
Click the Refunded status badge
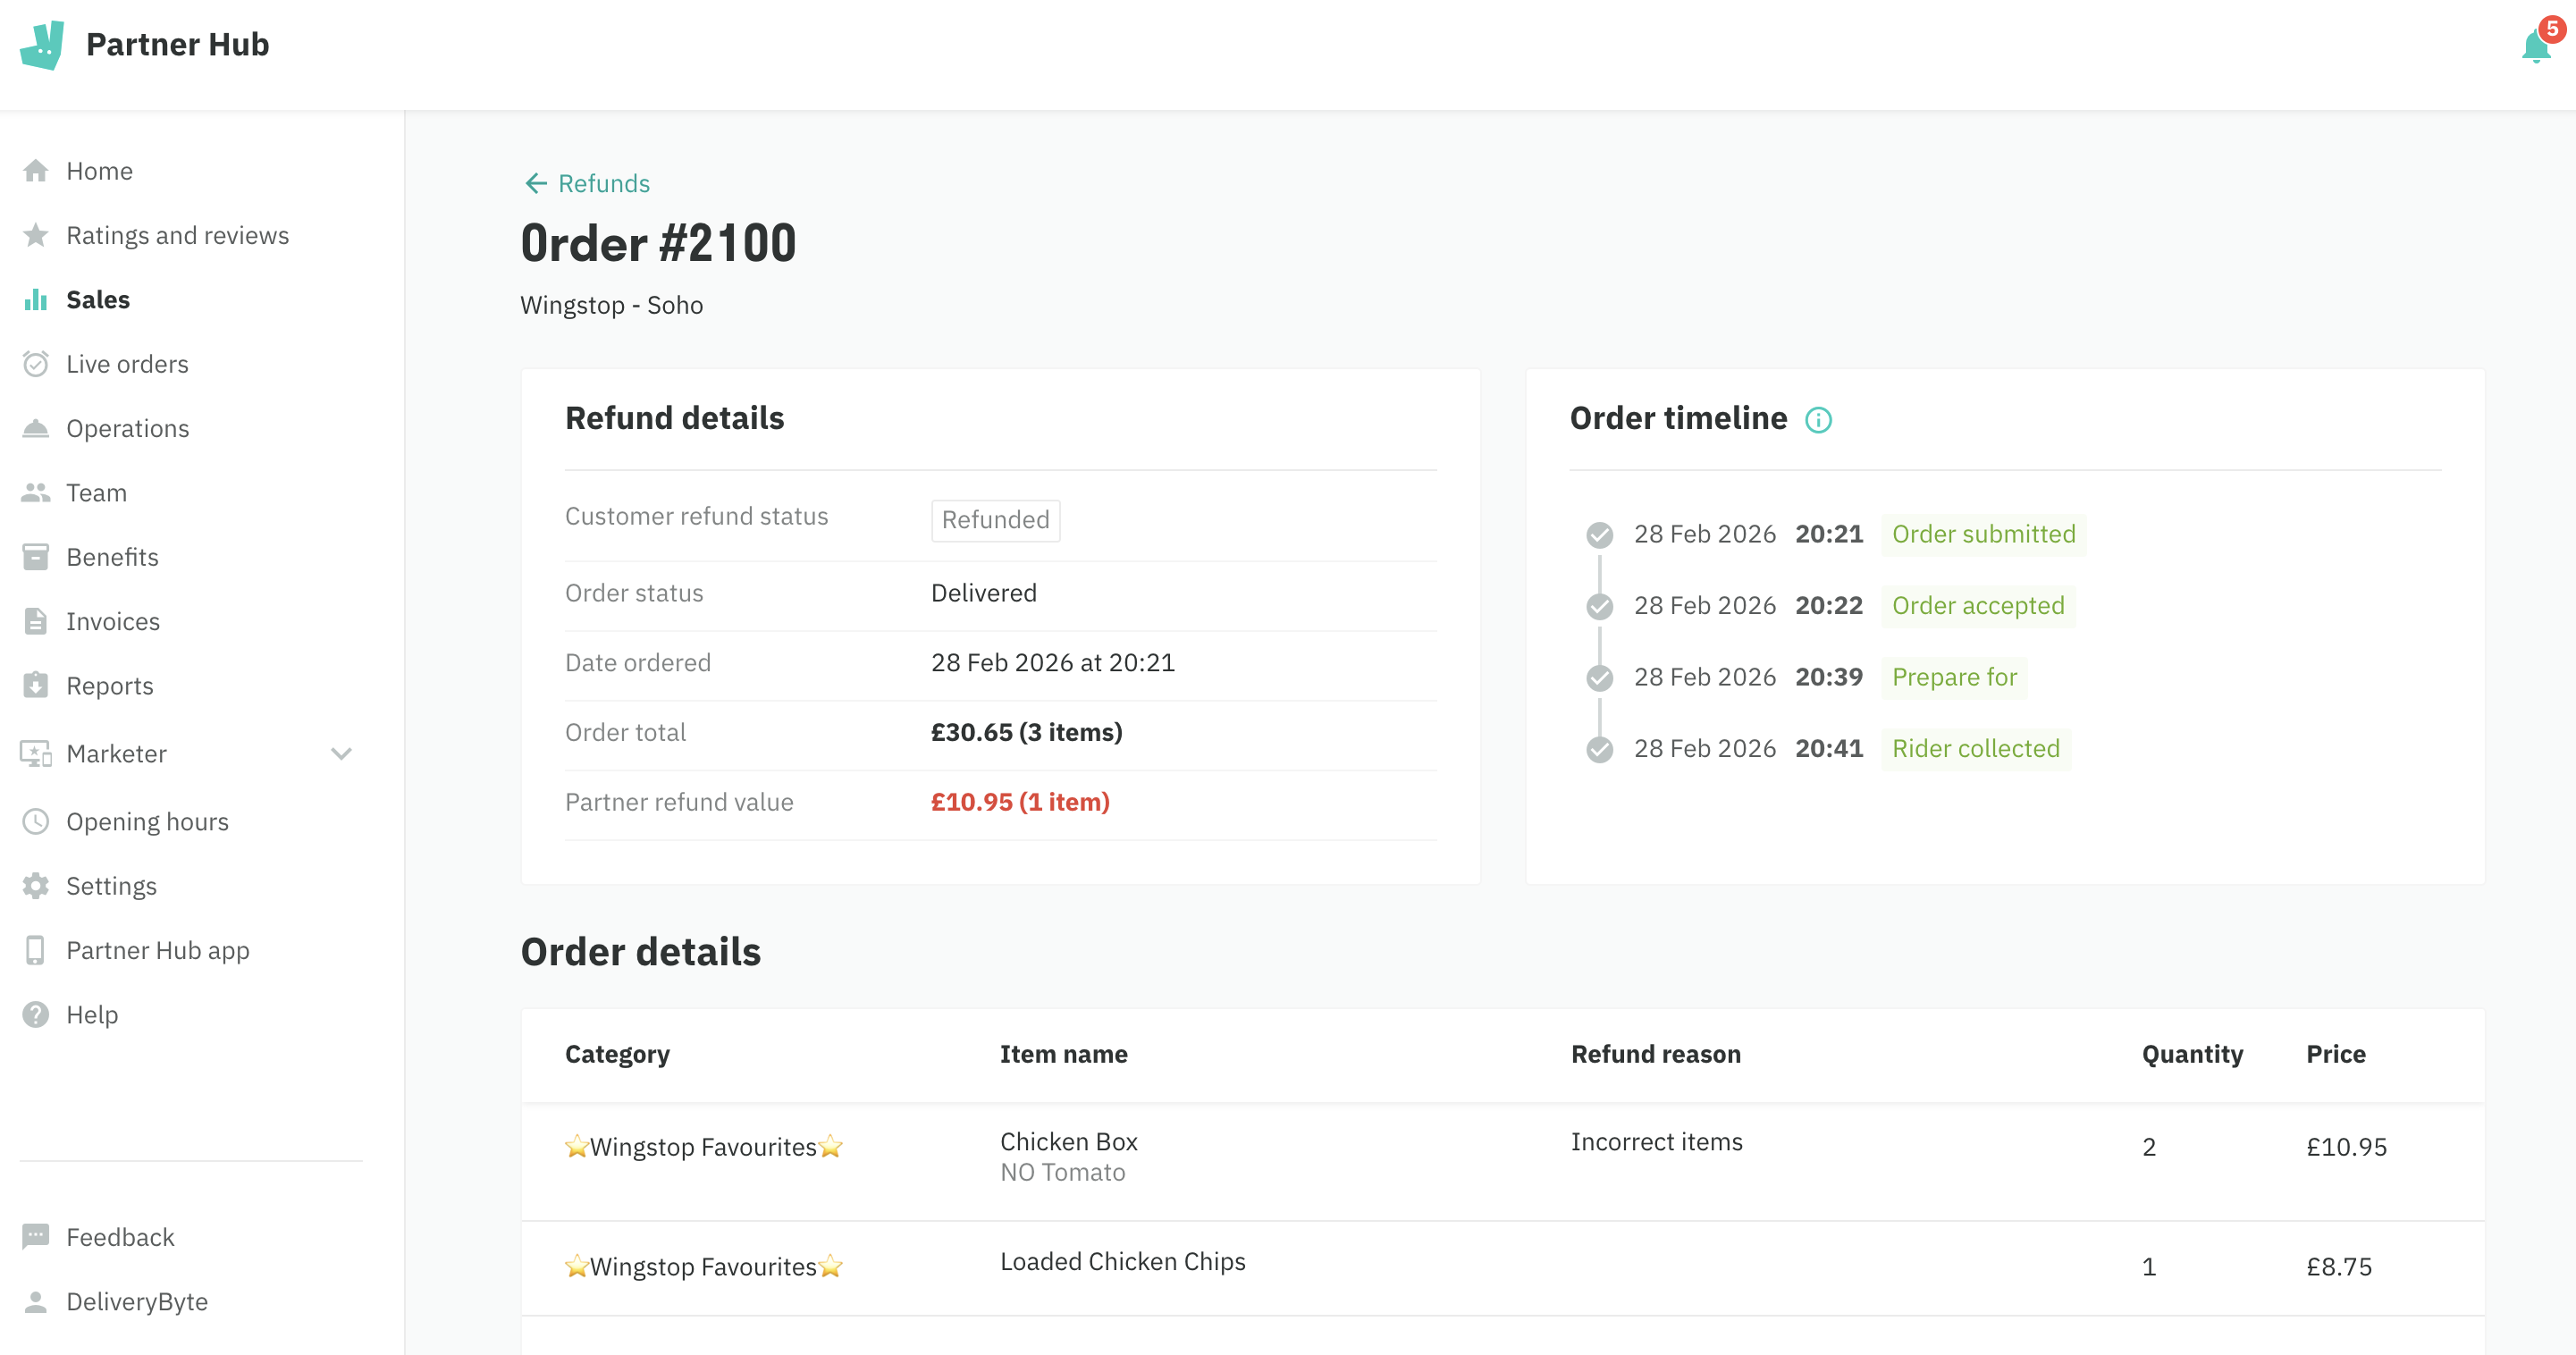coord(995,519)
